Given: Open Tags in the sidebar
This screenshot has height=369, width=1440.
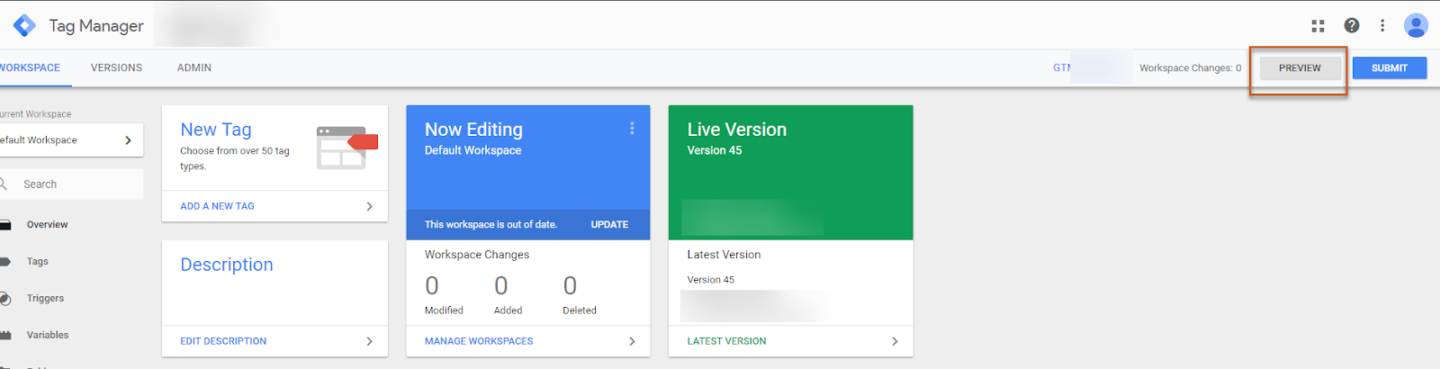Looking at the screenshot, I should (x=37, y=262).
